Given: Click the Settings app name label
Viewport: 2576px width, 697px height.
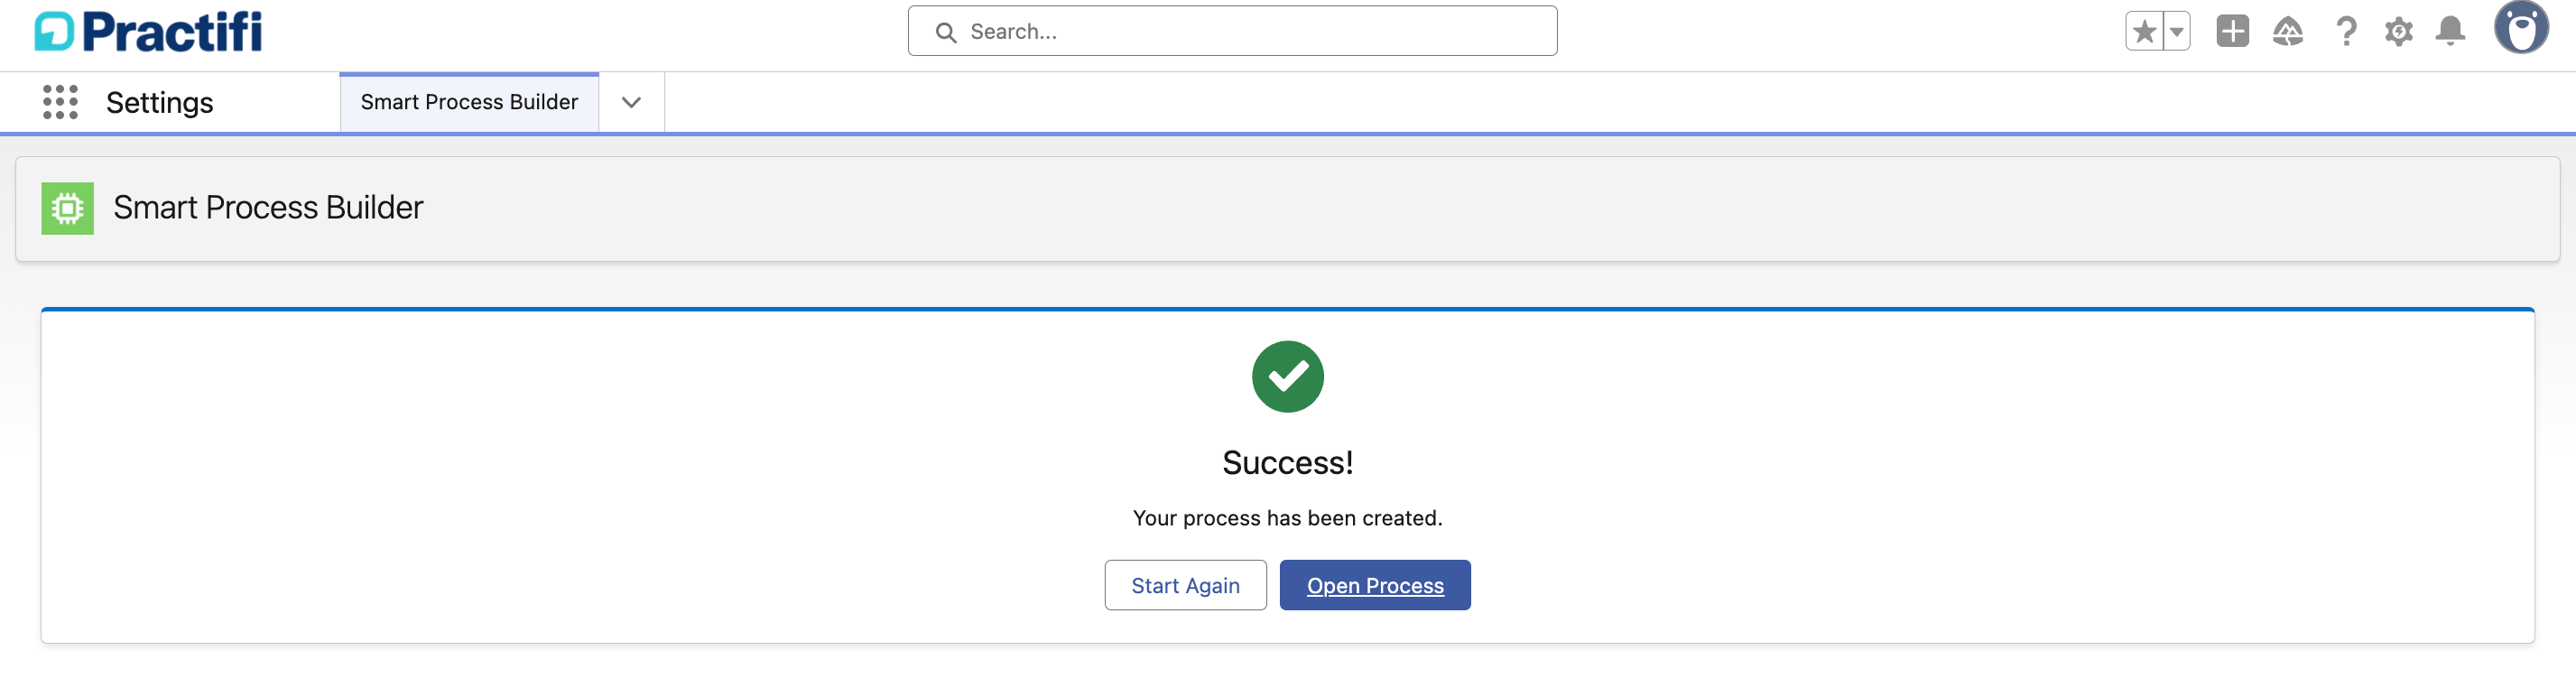Looking at the screenshot, I should click(x=159, y=102).
